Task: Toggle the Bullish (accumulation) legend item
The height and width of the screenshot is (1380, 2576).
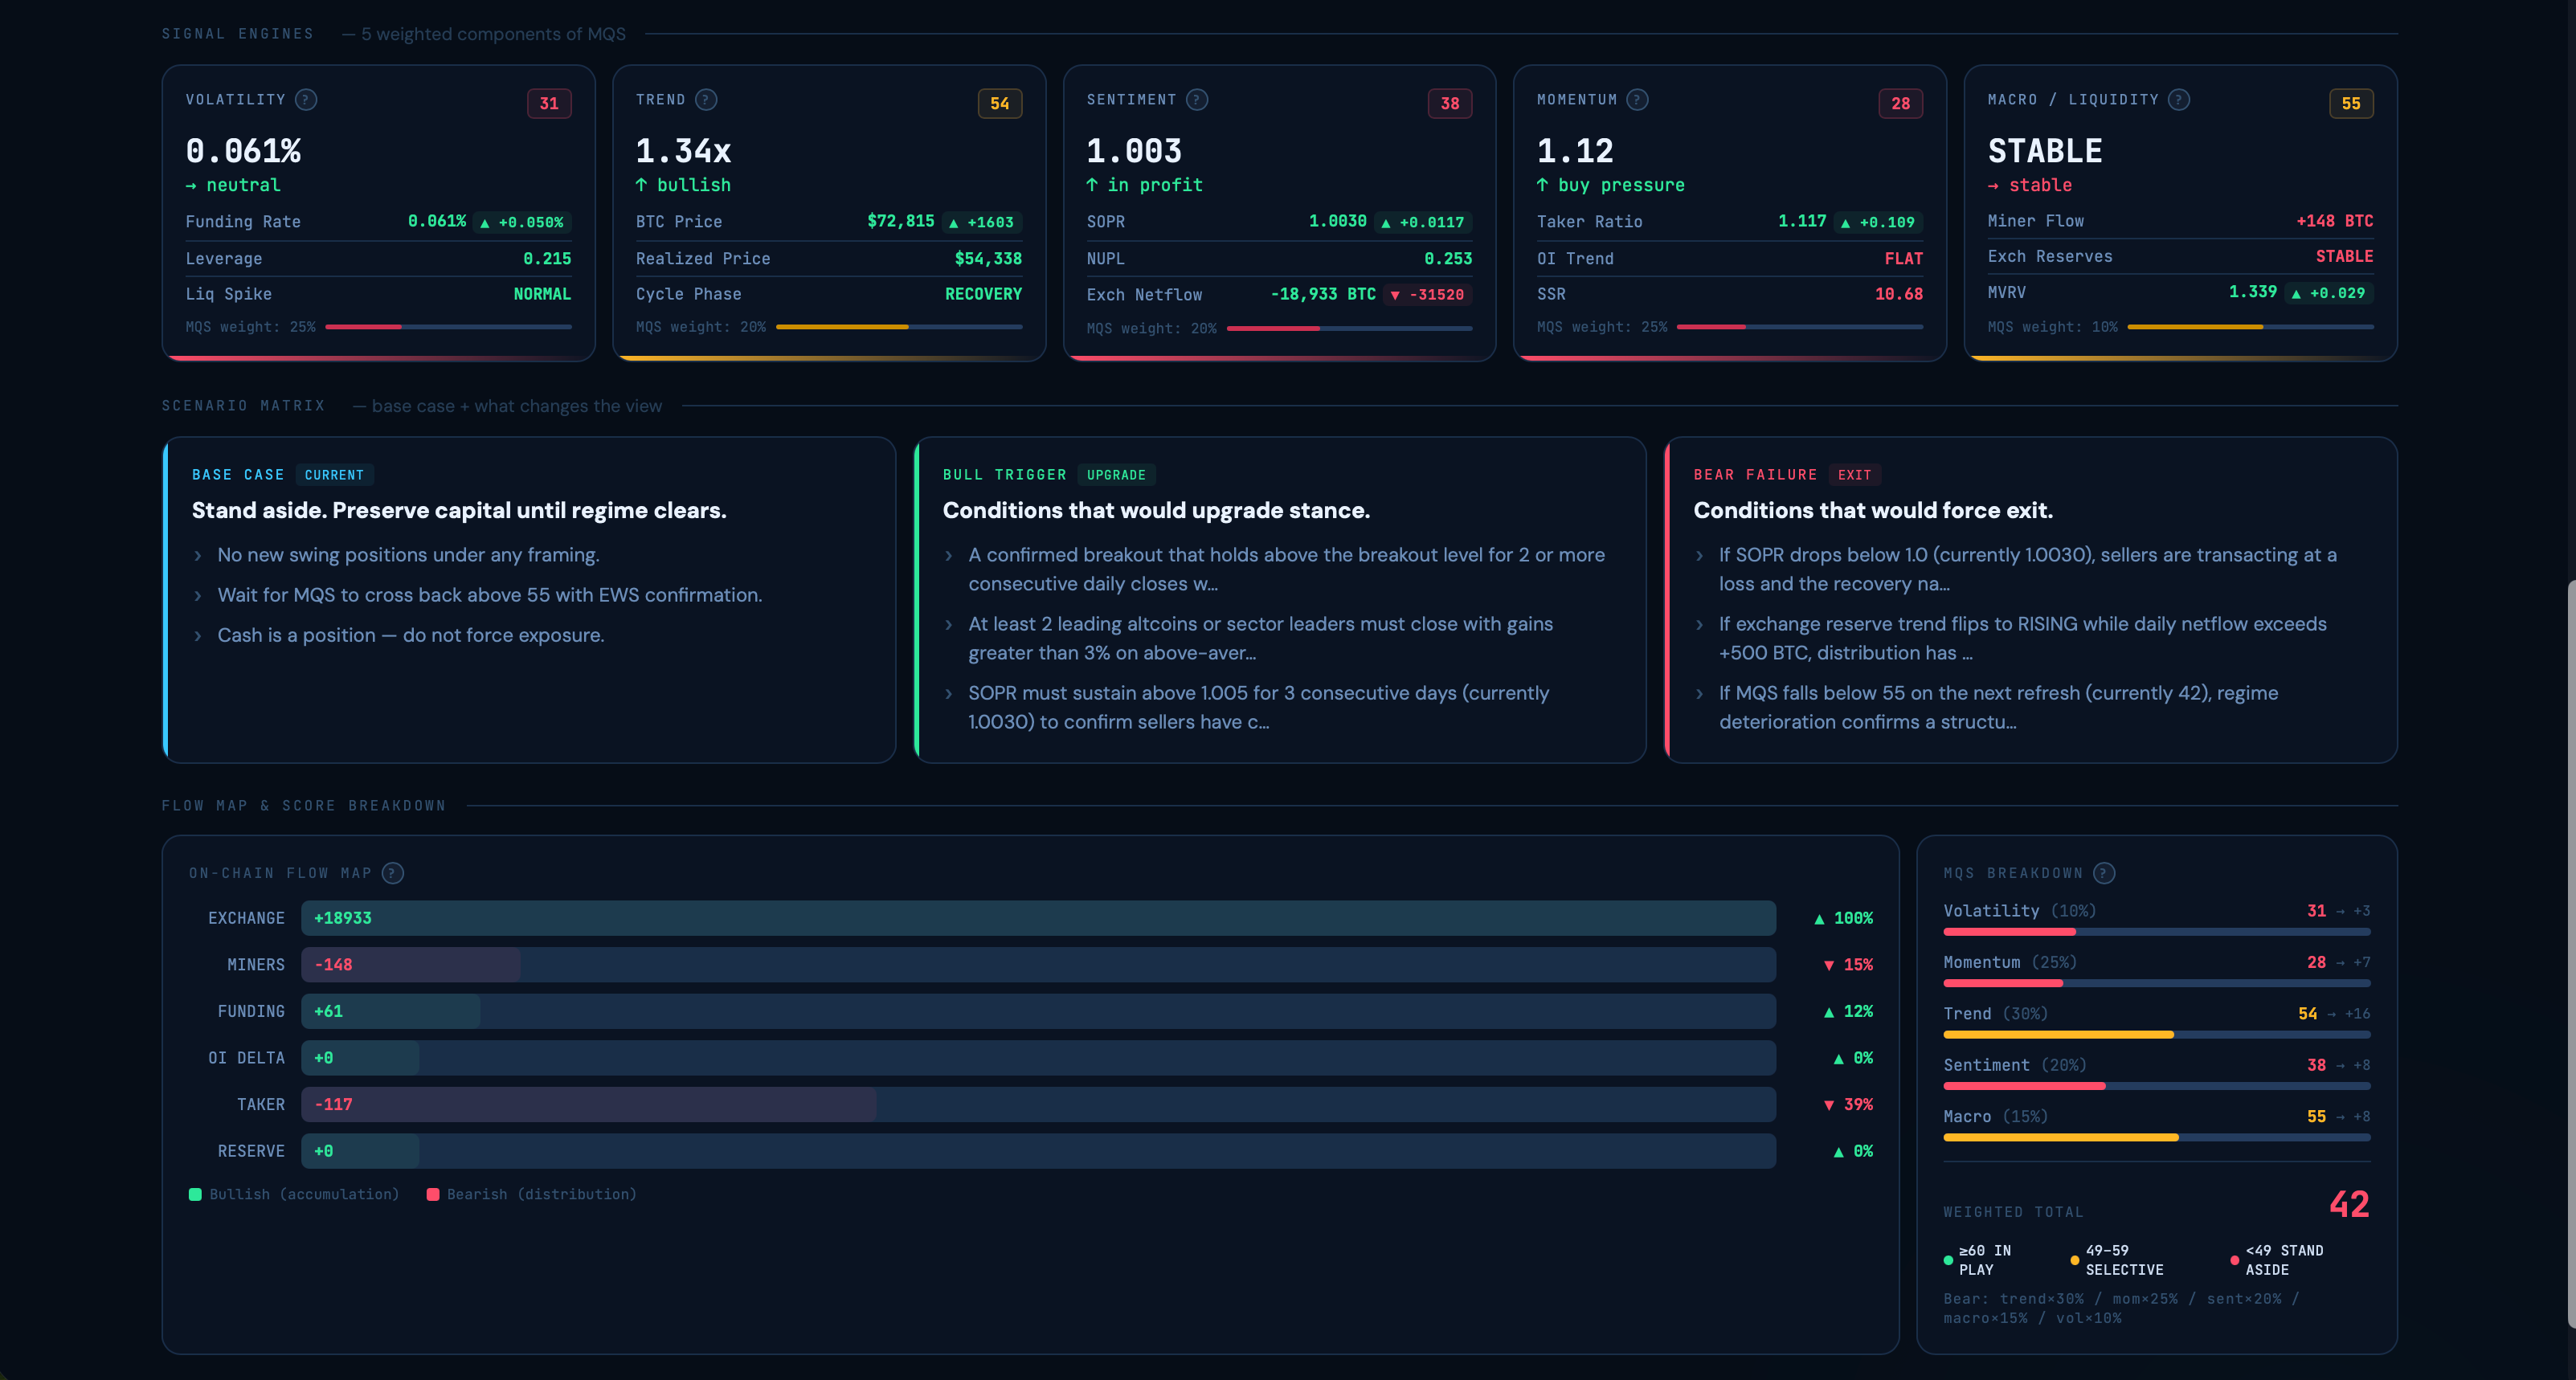Action: (294, 1194)
